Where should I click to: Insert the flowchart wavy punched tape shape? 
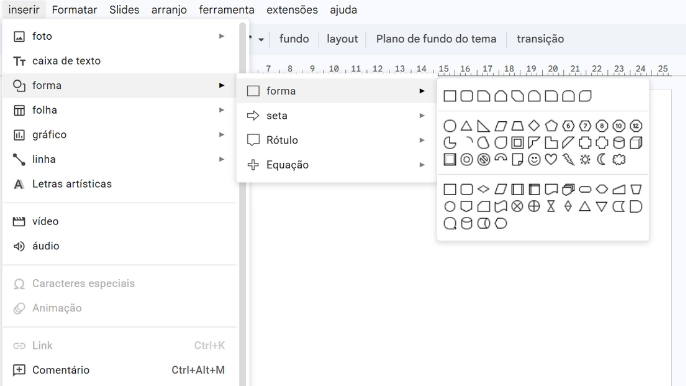[500, 206]
